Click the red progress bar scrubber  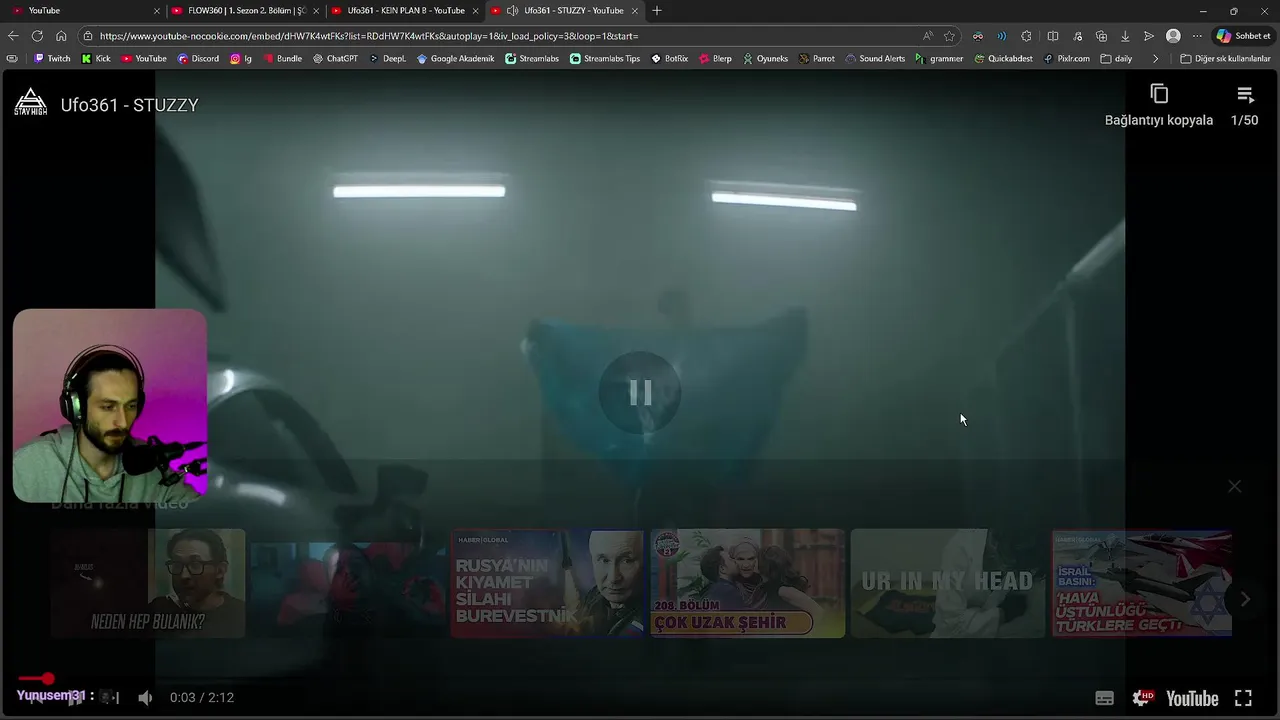48,679
